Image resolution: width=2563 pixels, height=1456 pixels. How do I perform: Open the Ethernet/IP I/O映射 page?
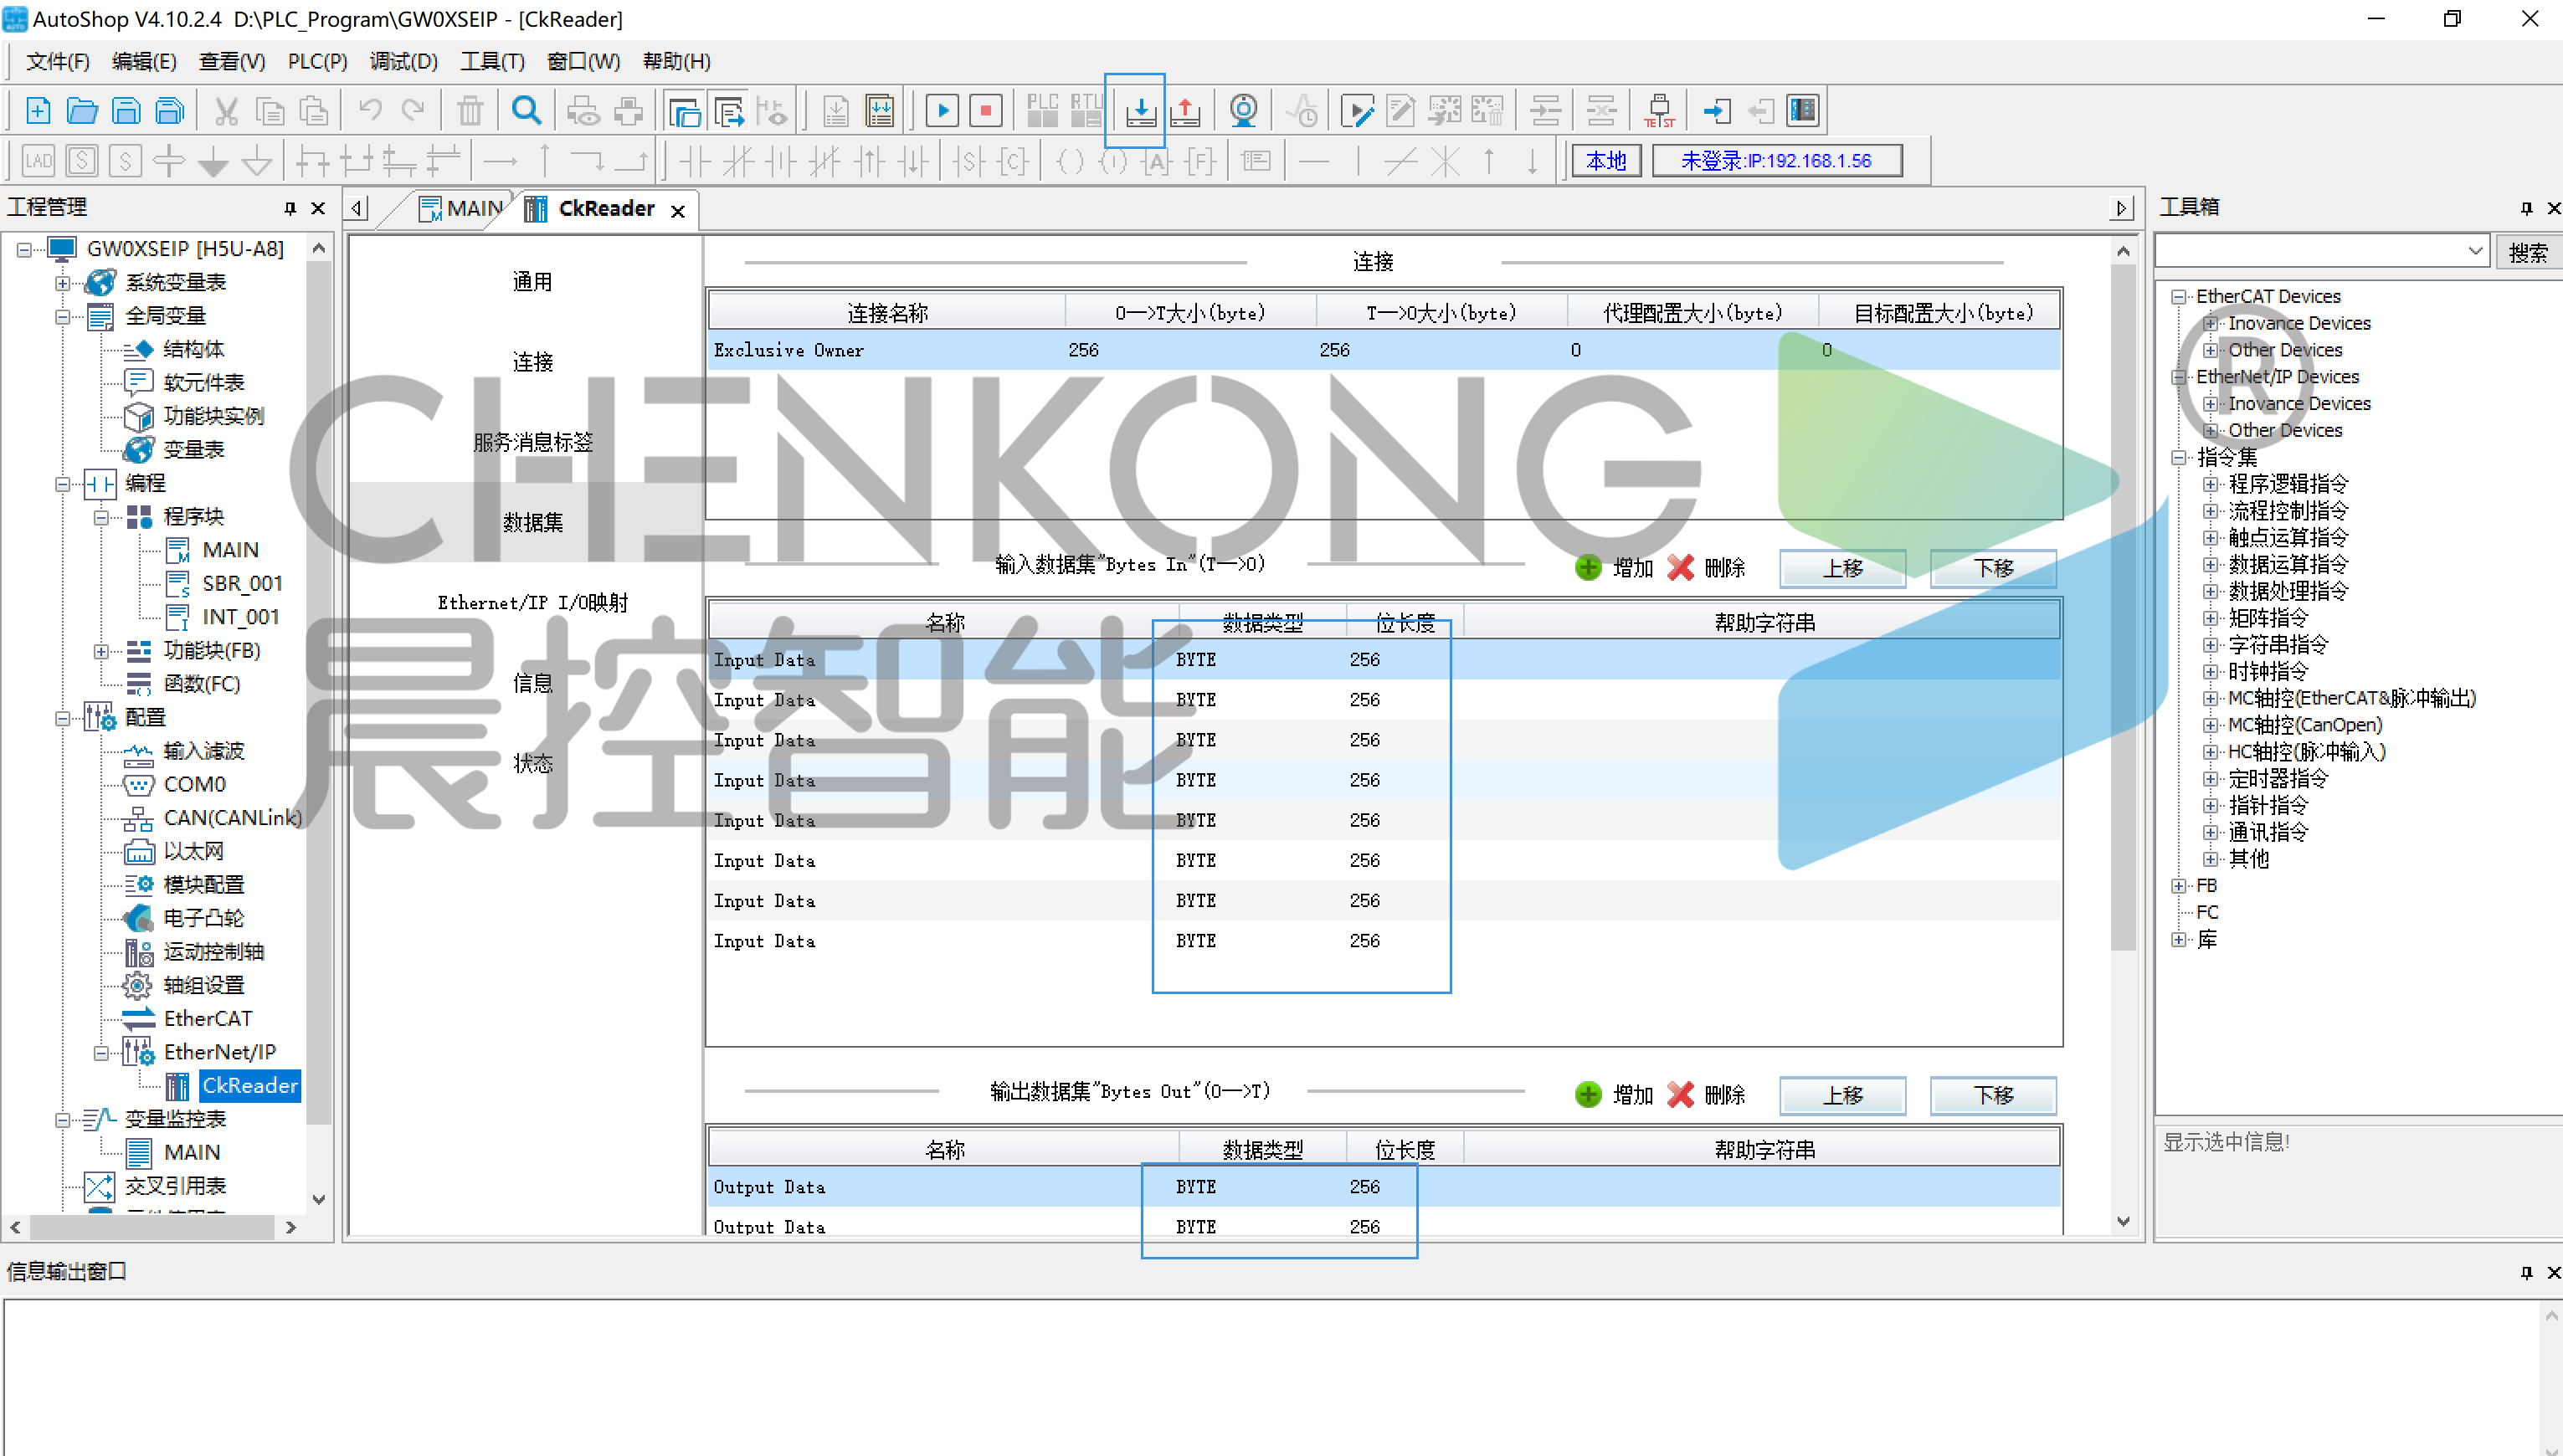pyautogui.click(x=532, y=604)
